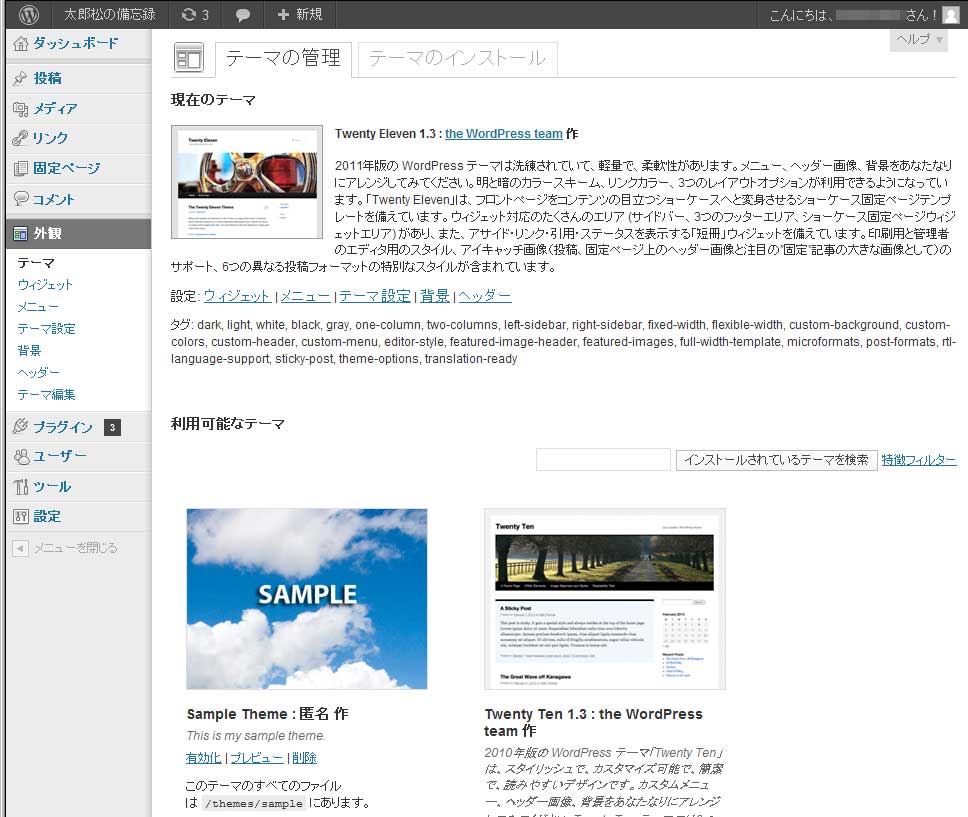This screenshot has height=817, width=968.
Task: Click the コメント speech bubble icon
Action: pyautogui.click(x=20, y=199)
